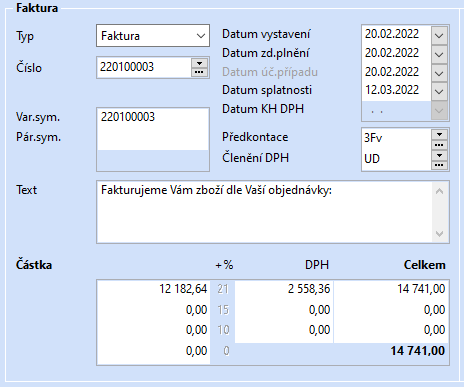
Task: Click into Text field with Fakturujeme message
Action: pyautogui.click(x=265, y=212)
